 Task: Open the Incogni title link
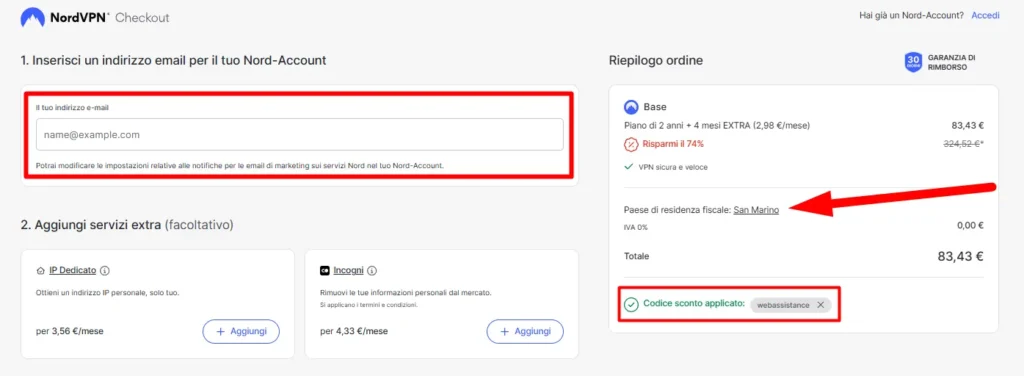pyautogui.click(x=349, y=270)
